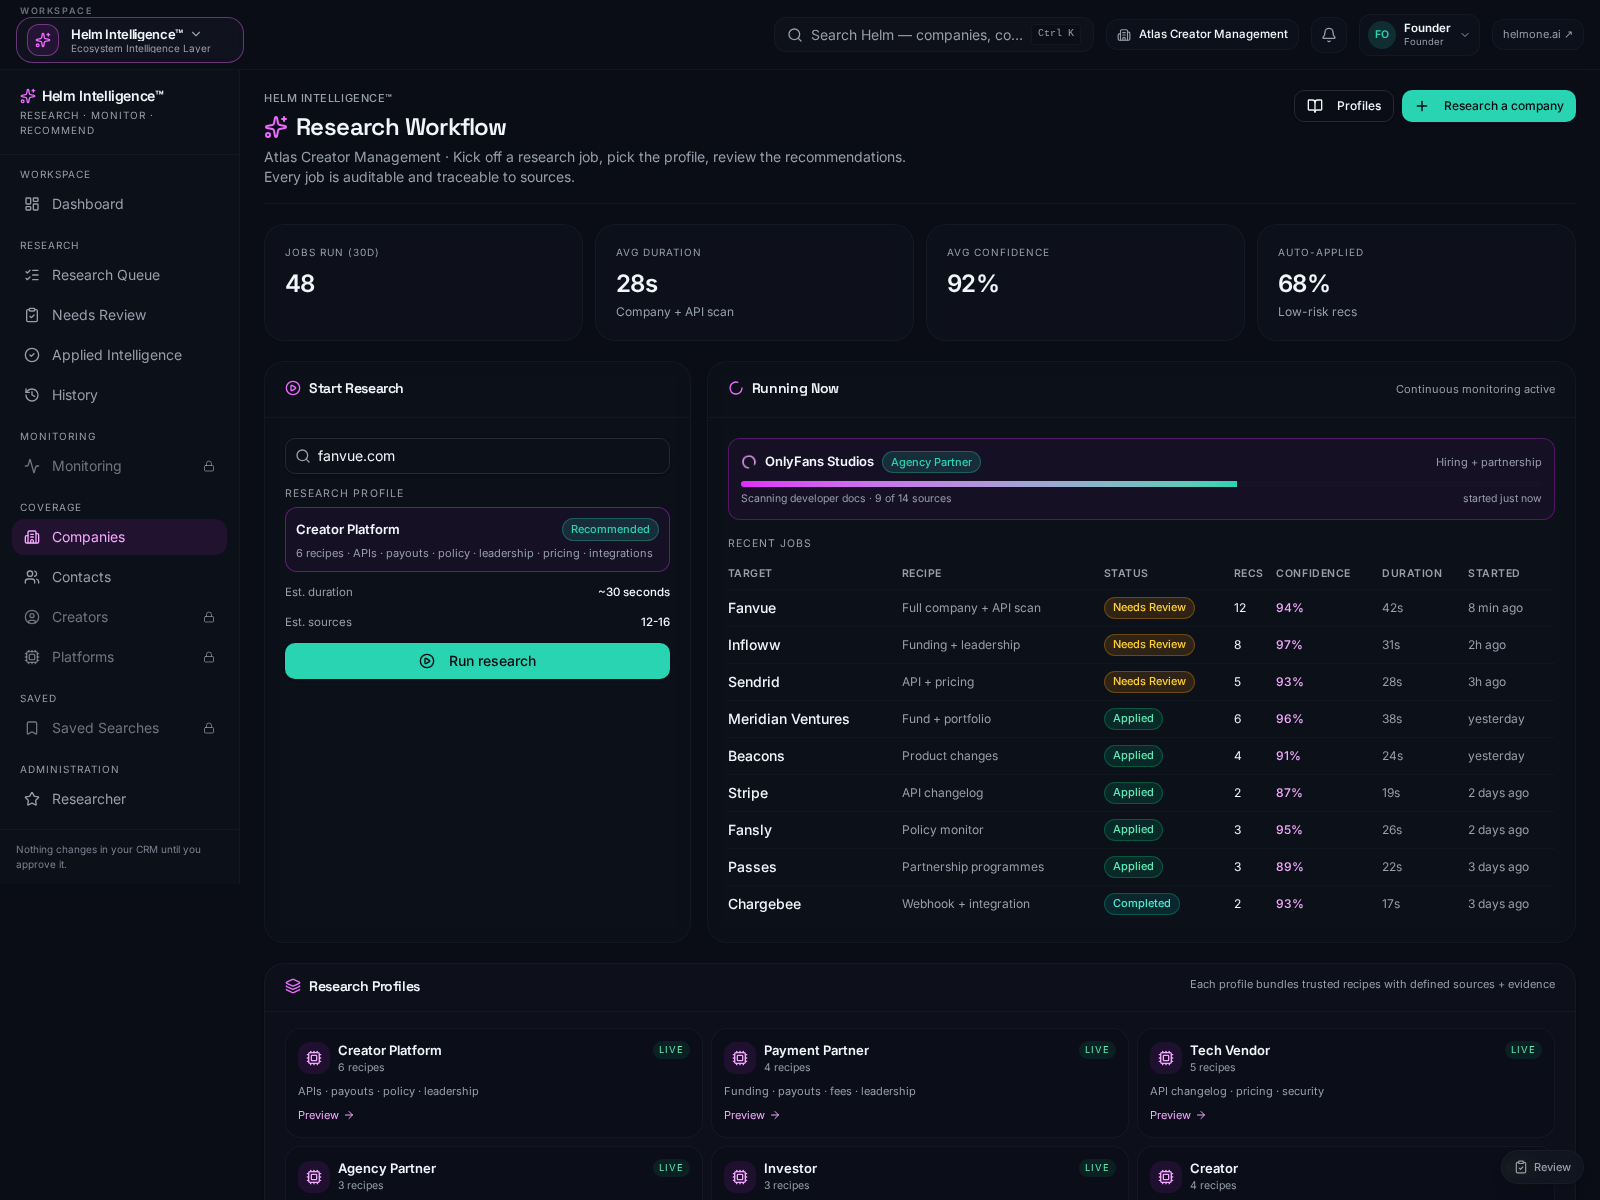This screenshot has height=1200, width=1600.
Task: Preview the Payment Partner profile
Action: pyautogui.click(x=752, y=1115)
